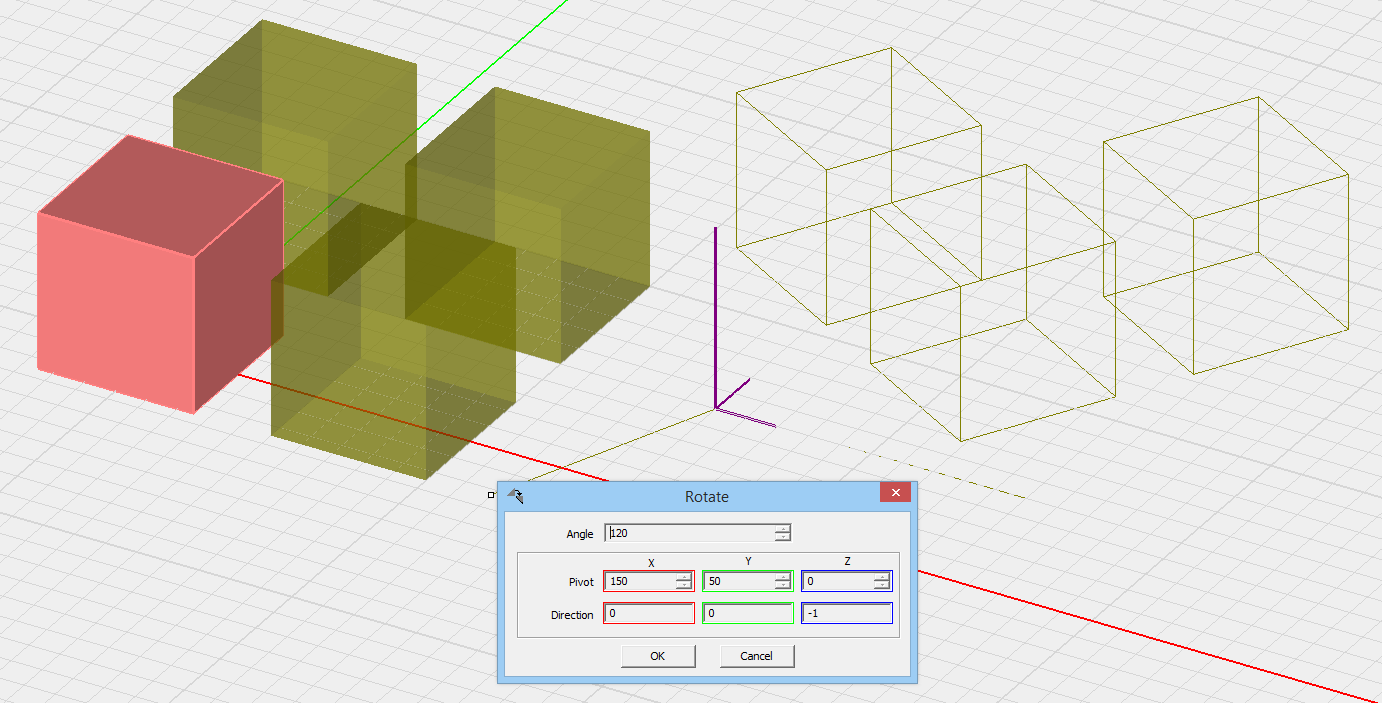Screen dimensions: 1382x703
Task: Click the Direction Z field showing -1
Action: pos(846,614)
